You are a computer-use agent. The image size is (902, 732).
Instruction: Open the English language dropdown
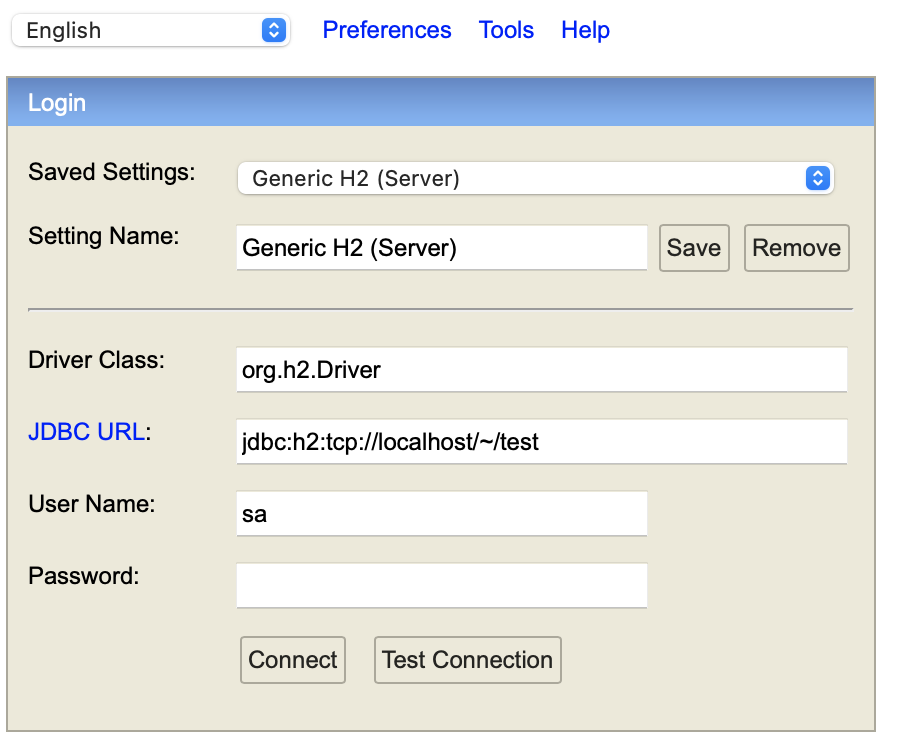coord(150,30)
